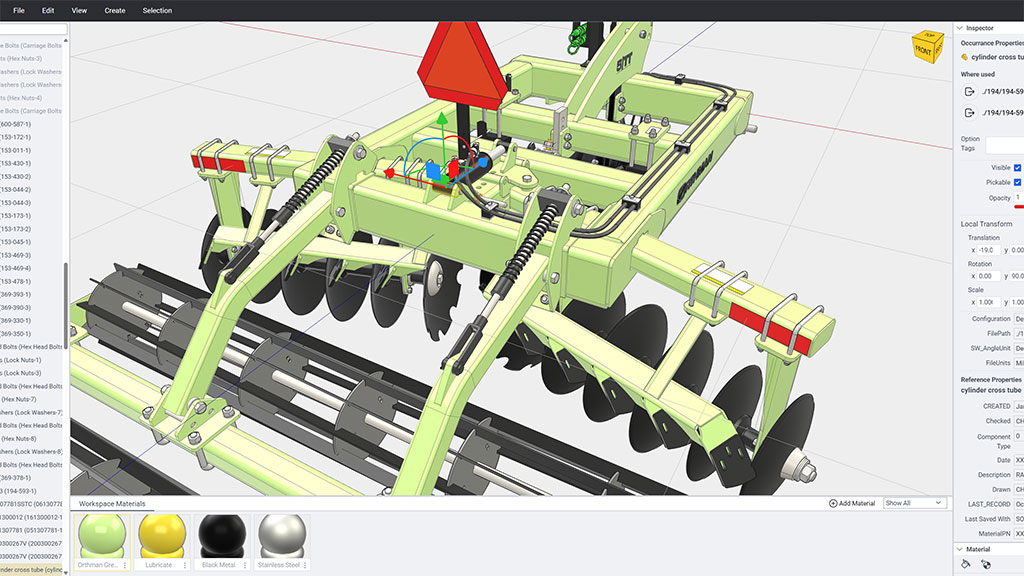Click the Add Material button
Viewport: 1024px width, 576px height.
coord(851,503)
